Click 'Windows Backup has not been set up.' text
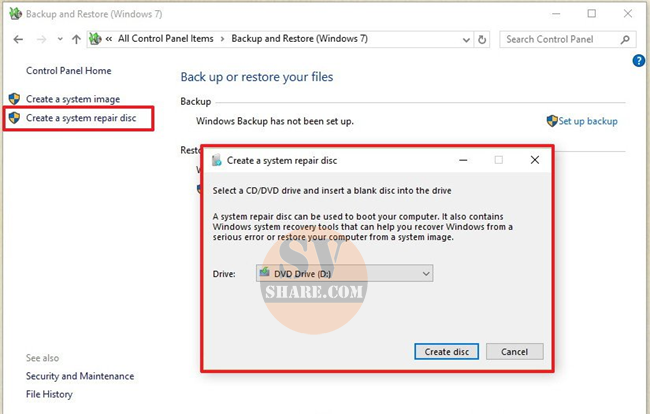The image size is (650, 414). (x=275, y=121)
